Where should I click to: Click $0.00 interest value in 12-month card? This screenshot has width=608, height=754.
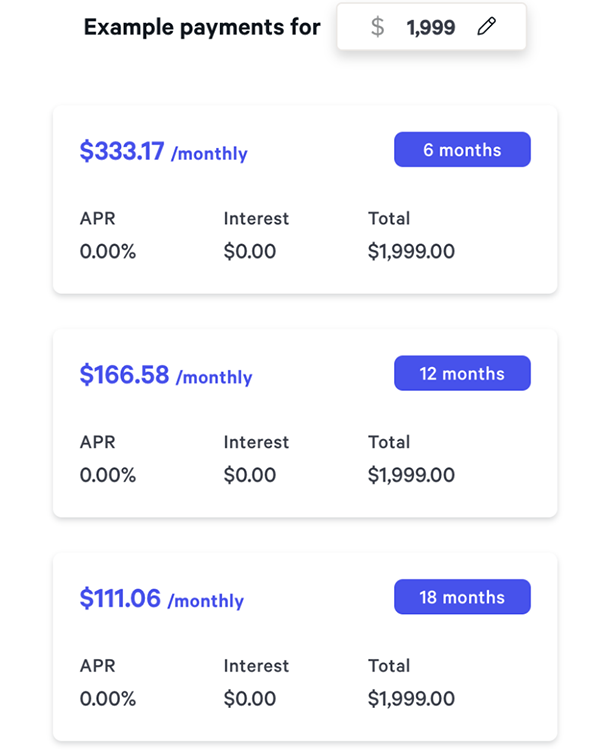click(x=250, y=475)
